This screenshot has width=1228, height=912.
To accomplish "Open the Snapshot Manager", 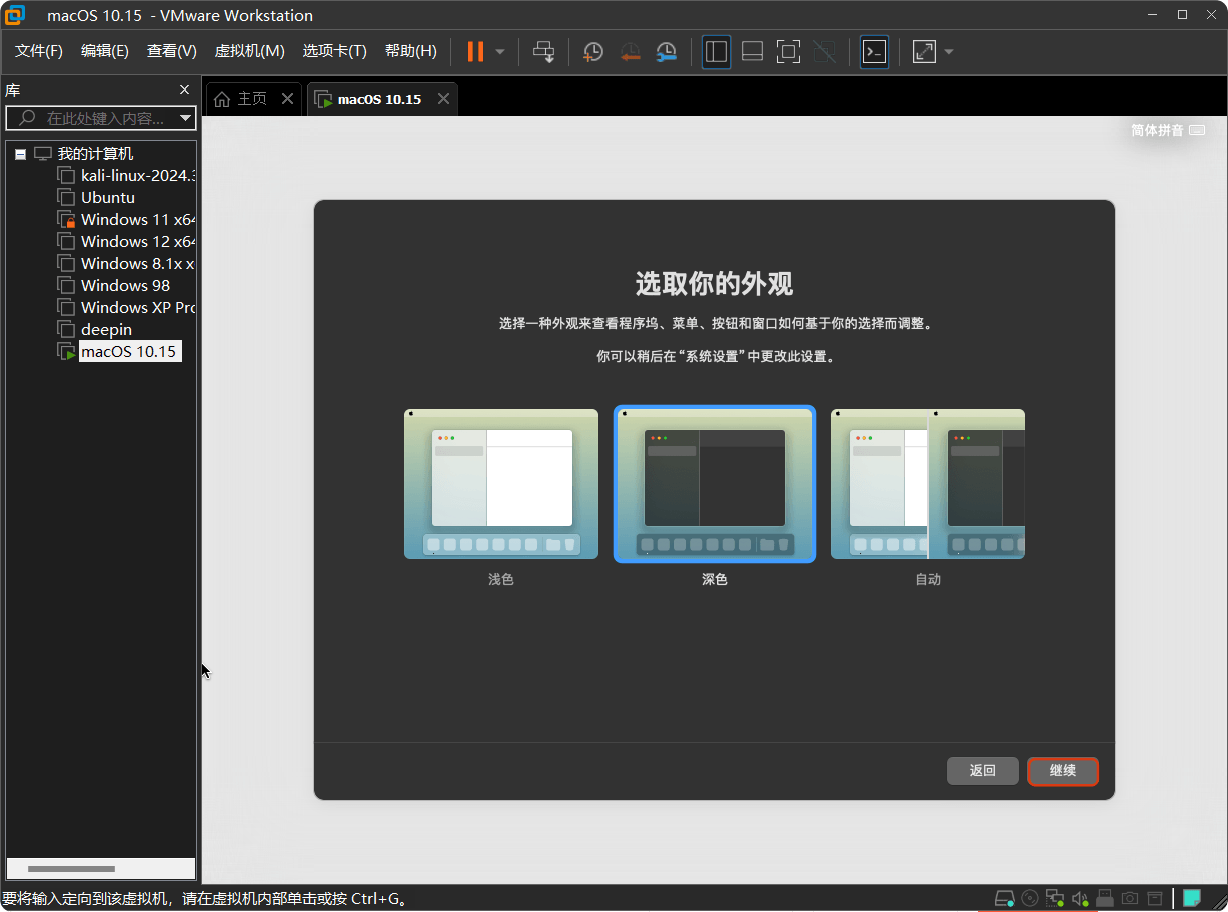I will [x=666, y=51].
